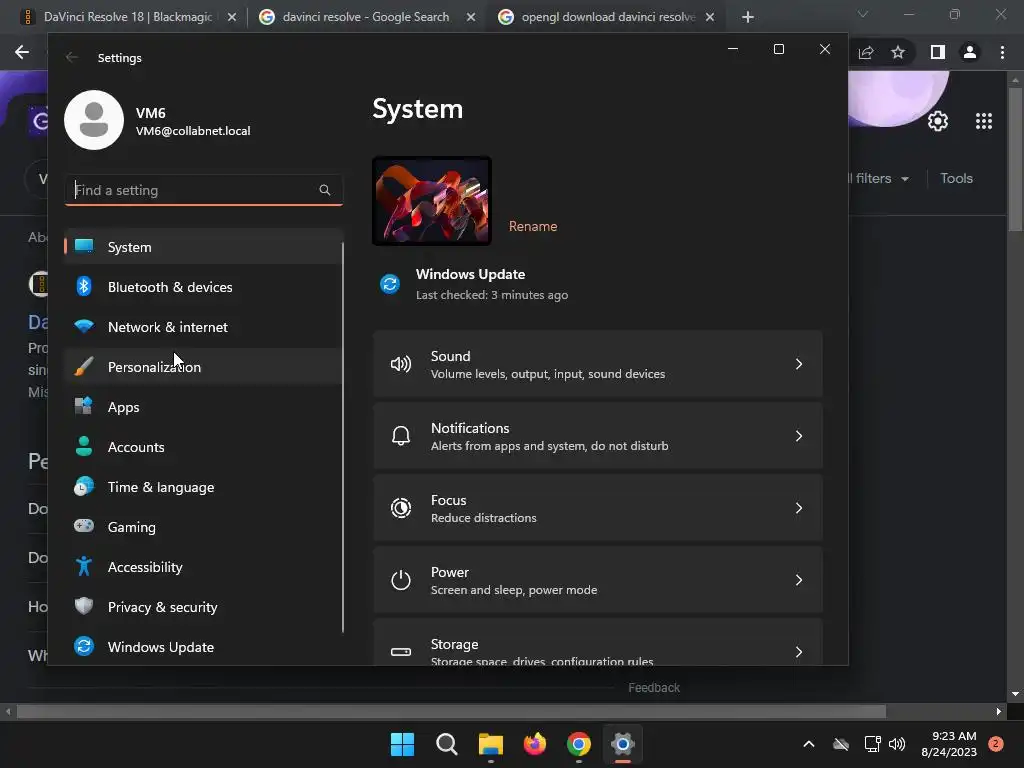Image resolution: width=1024 pixels, height=768 pixels.
Task: Click Chrome vertical scrollbar
Action: 1015,160
